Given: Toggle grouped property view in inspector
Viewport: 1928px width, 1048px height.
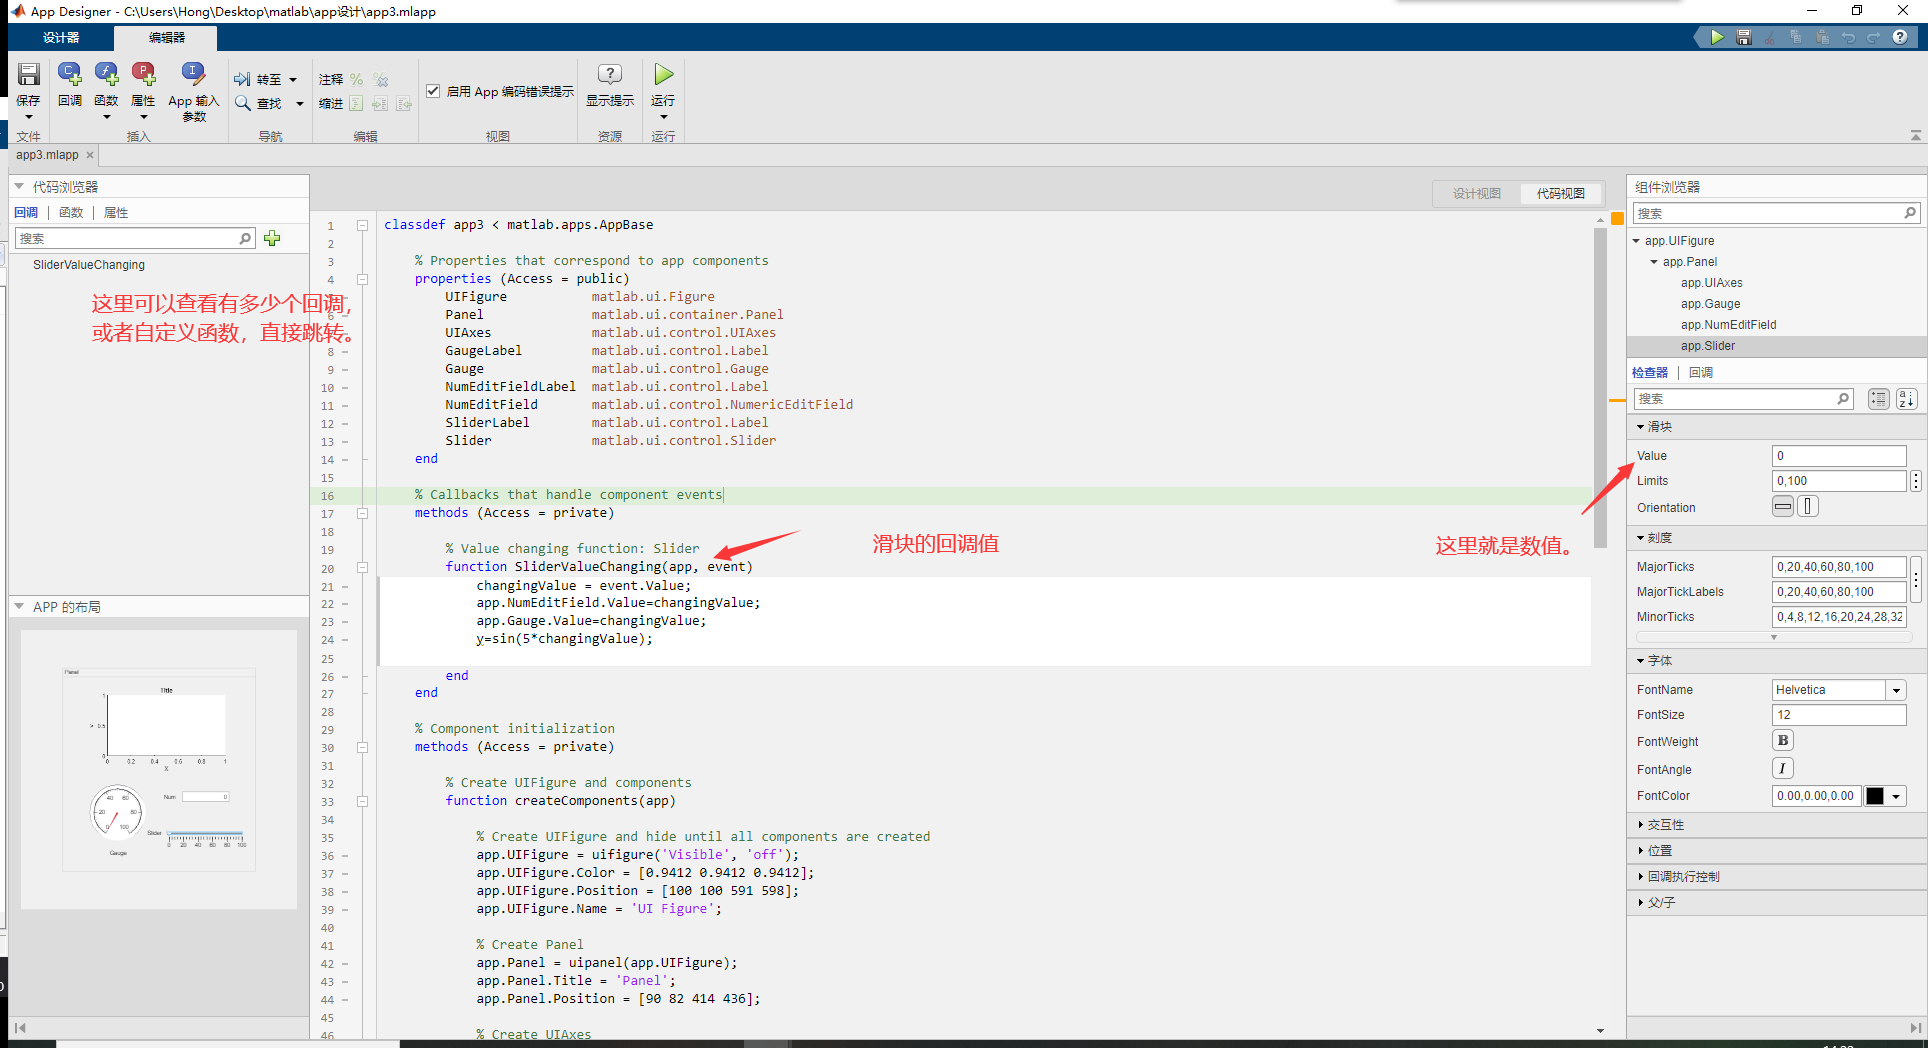Looking at the screenshot, I should (1879, 399).
